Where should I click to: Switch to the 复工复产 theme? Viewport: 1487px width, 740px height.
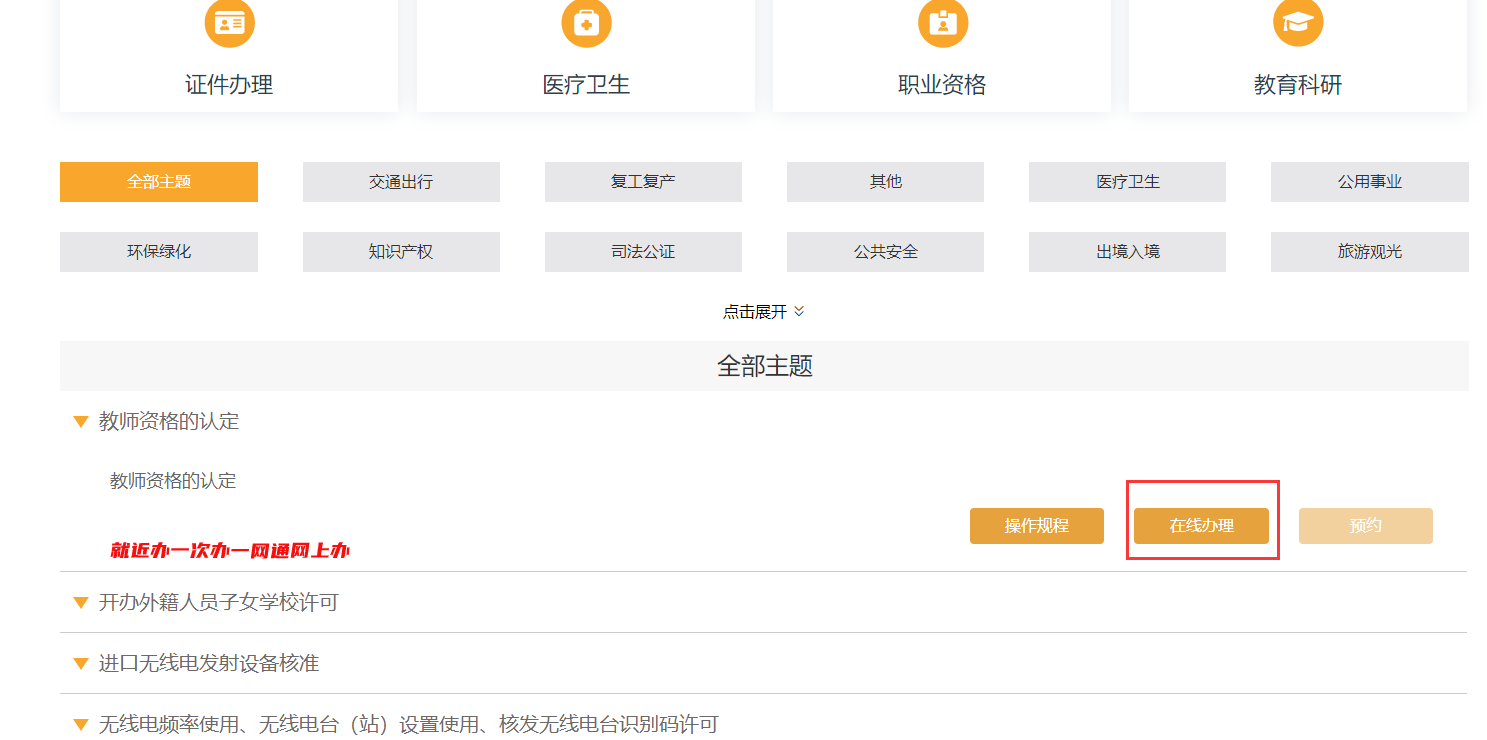(x=643, y=182)
